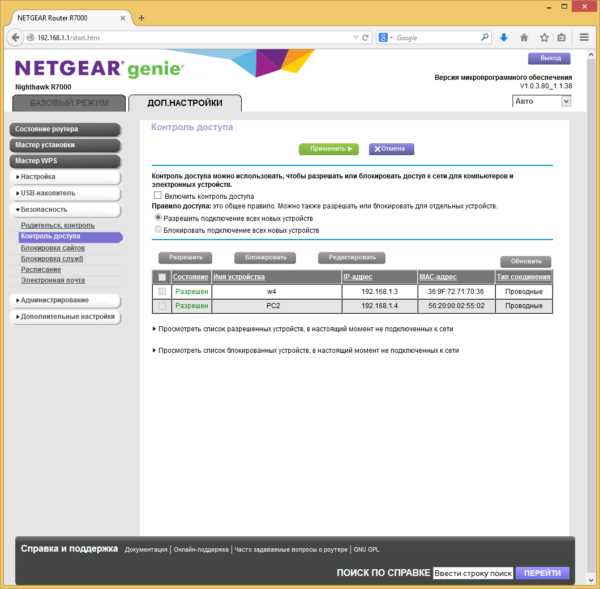This screenshot has width=600, height=589.
Task: Sort by Тип соединения column header
Action: coord(523,277)
